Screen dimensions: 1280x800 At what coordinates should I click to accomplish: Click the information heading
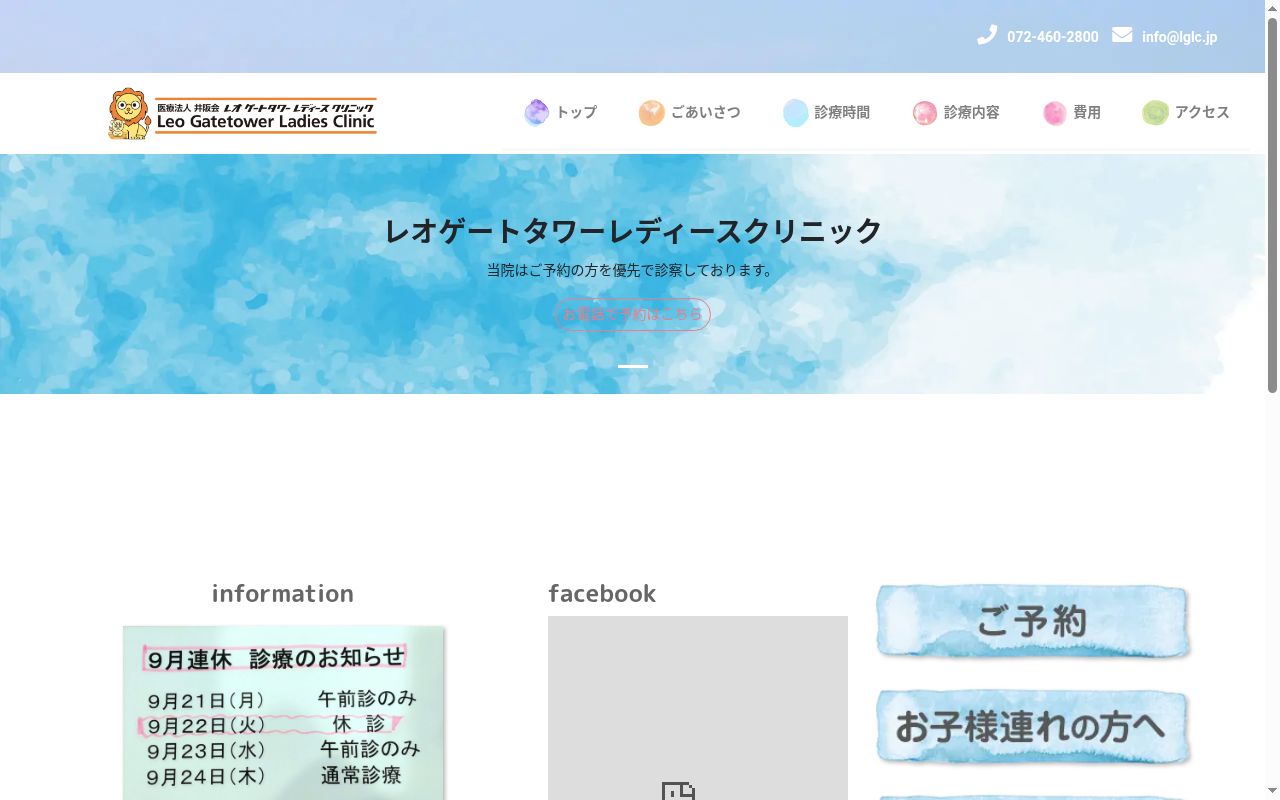[283, 593]
